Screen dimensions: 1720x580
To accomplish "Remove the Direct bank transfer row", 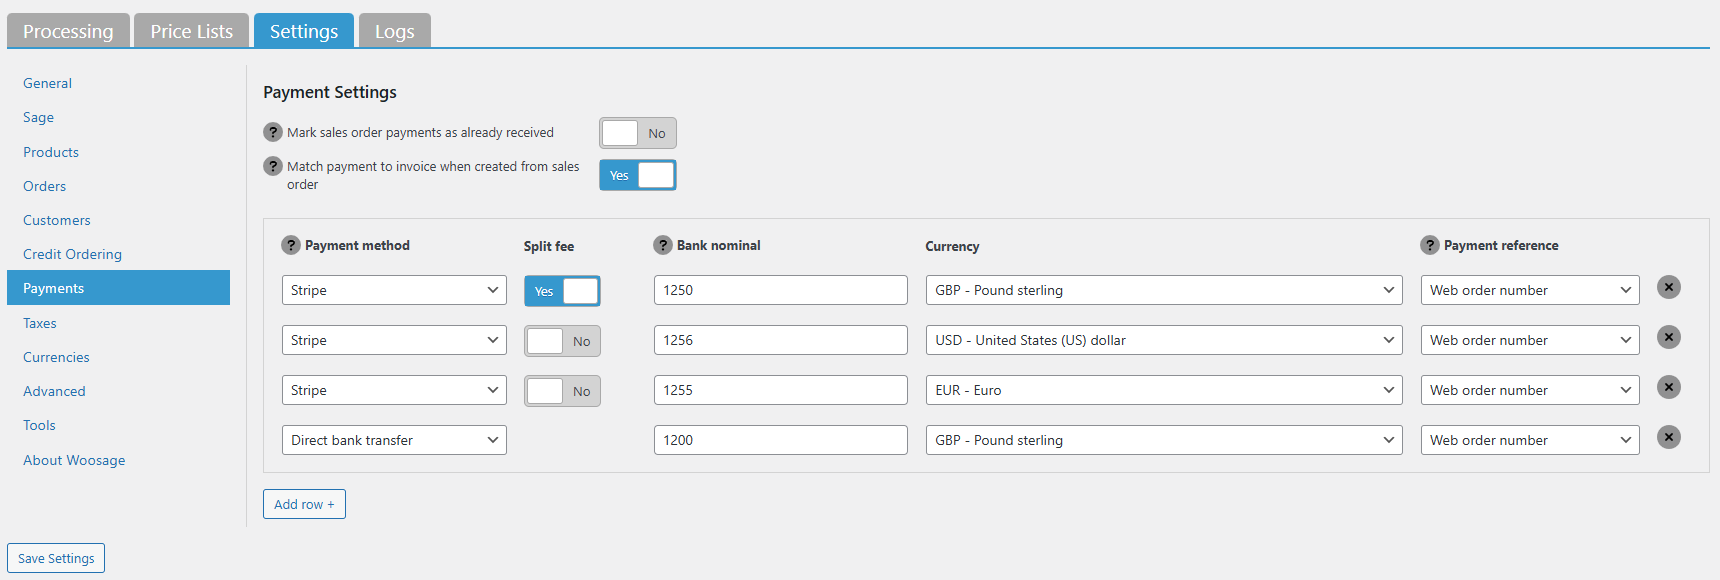I will 1668,438.
